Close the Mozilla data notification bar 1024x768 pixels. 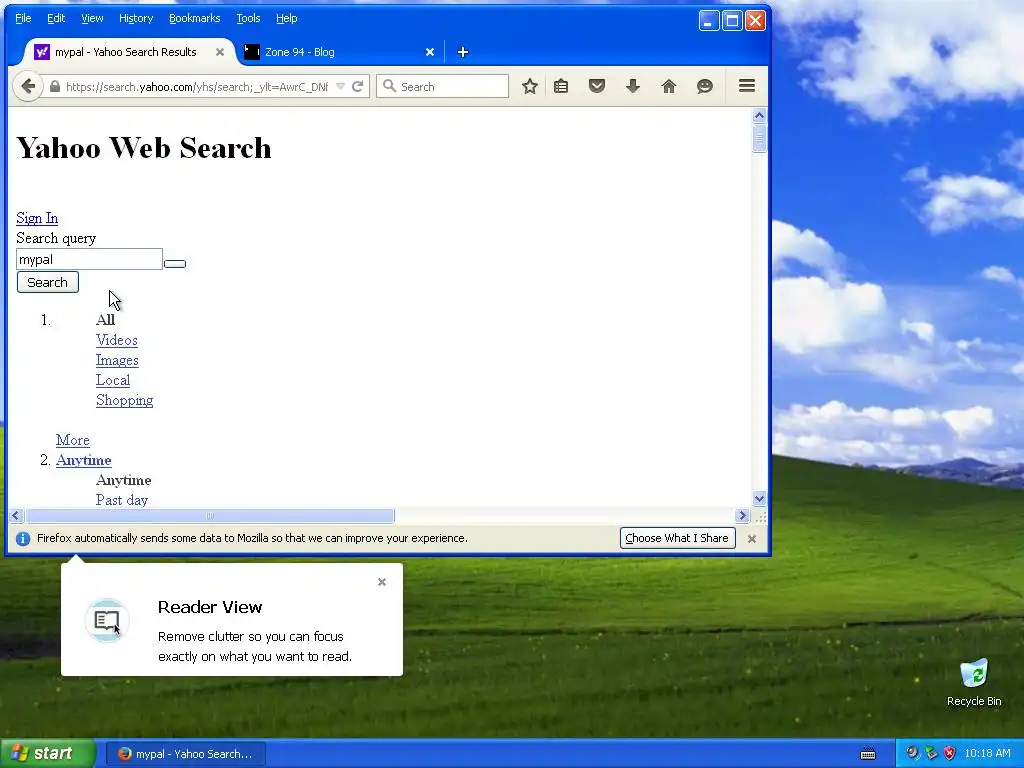point(752,539)
